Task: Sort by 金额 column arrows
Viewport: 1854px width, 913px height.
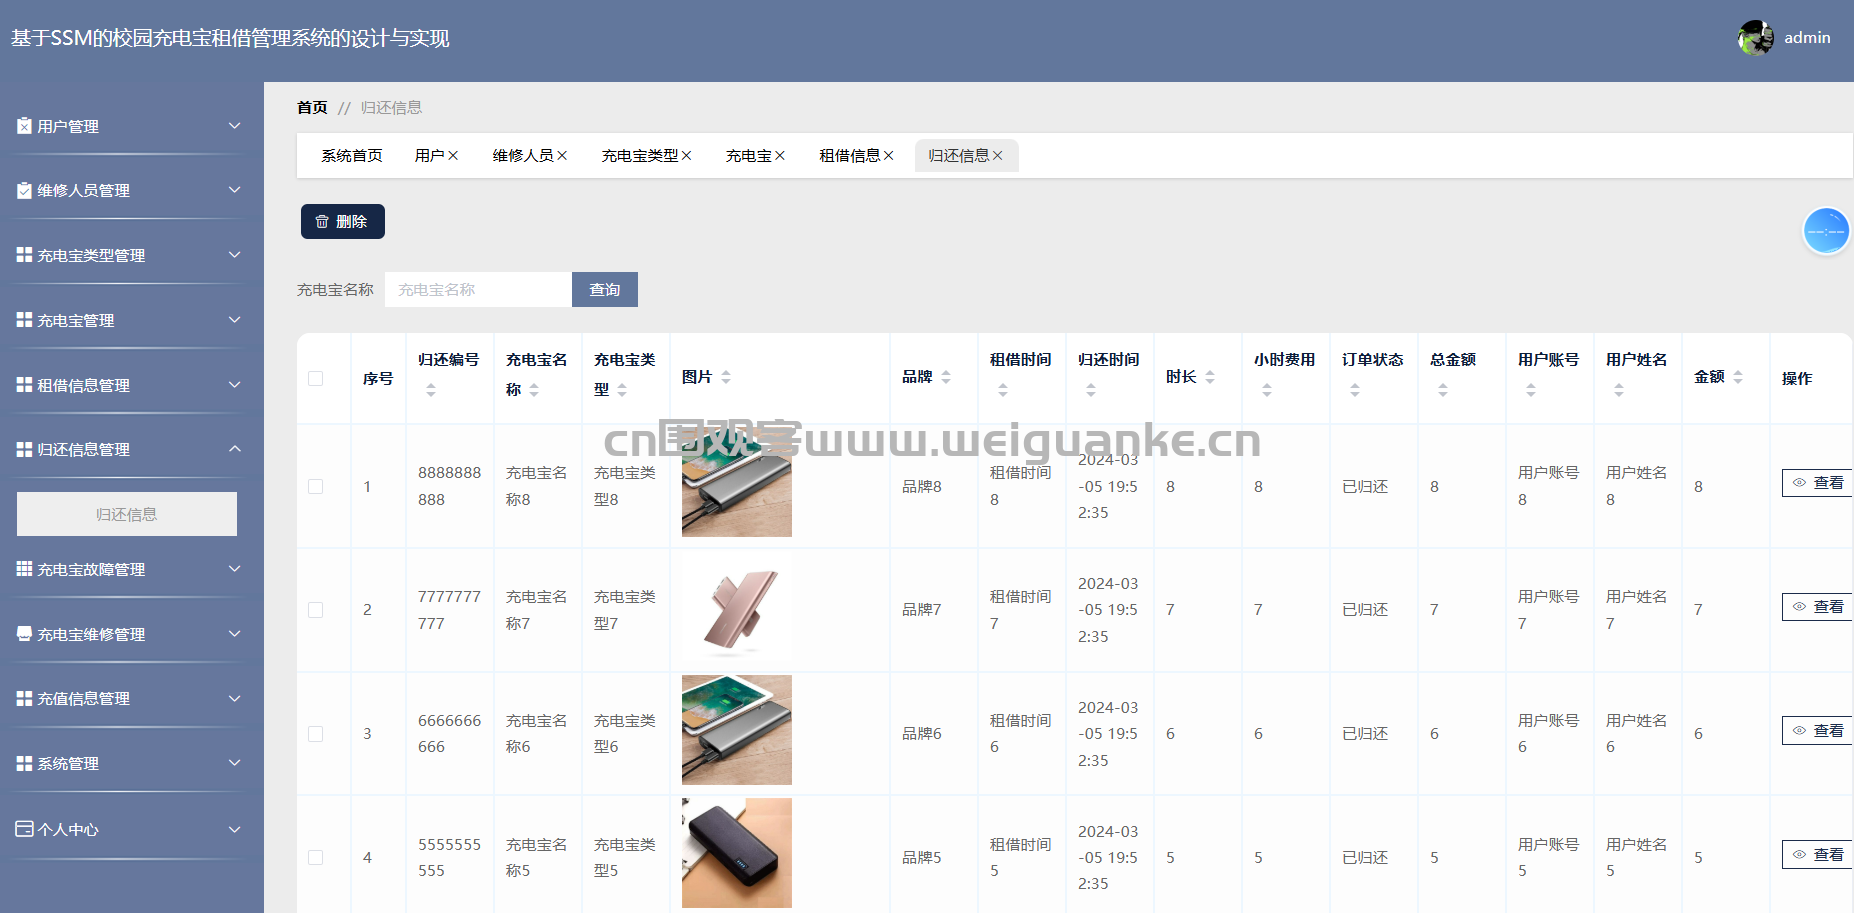Action: click(1738, 377)
